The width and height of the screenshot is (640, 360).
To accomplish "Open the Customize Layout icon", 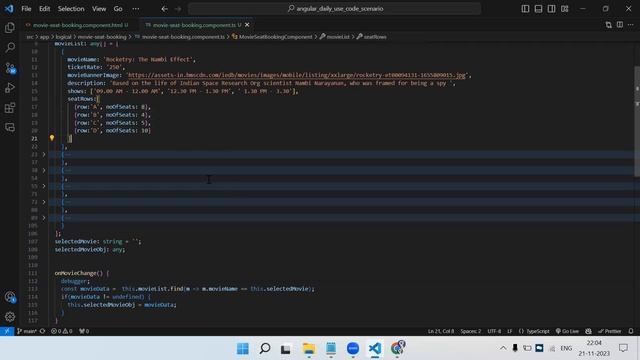I will 564,9.
